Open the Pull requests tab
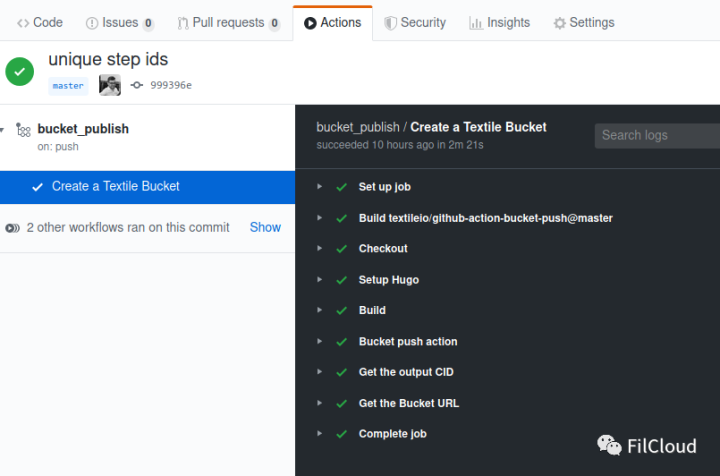Image resolution: width=720 pixels, height=476 pixels. 229,22
